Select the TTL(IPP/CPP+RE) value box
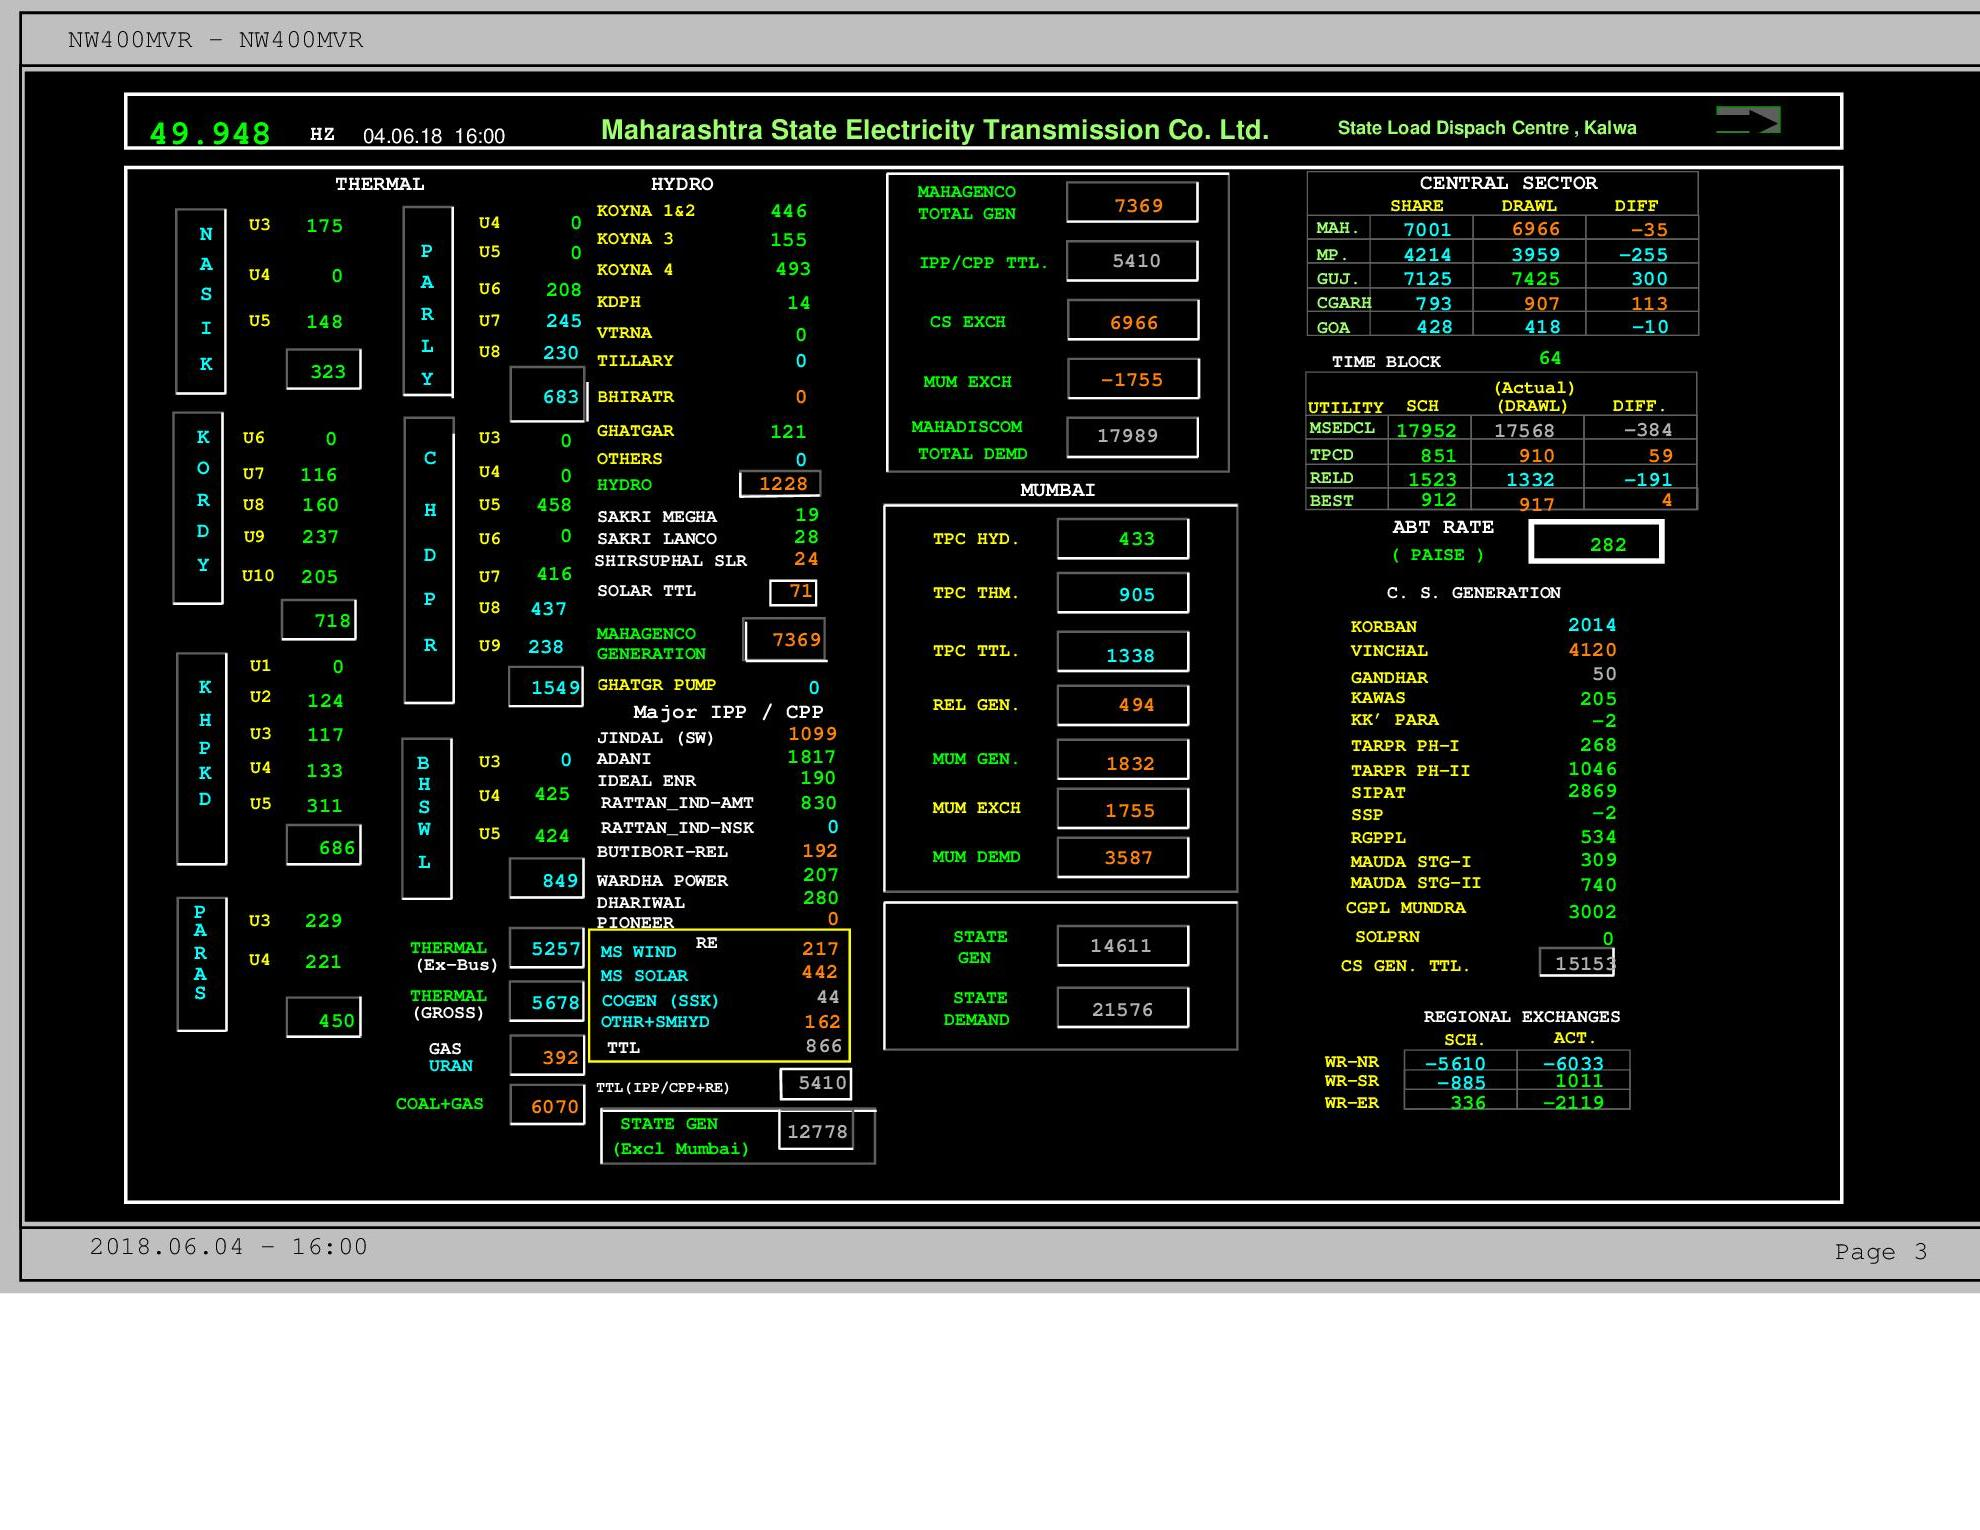 point(816,1083)
